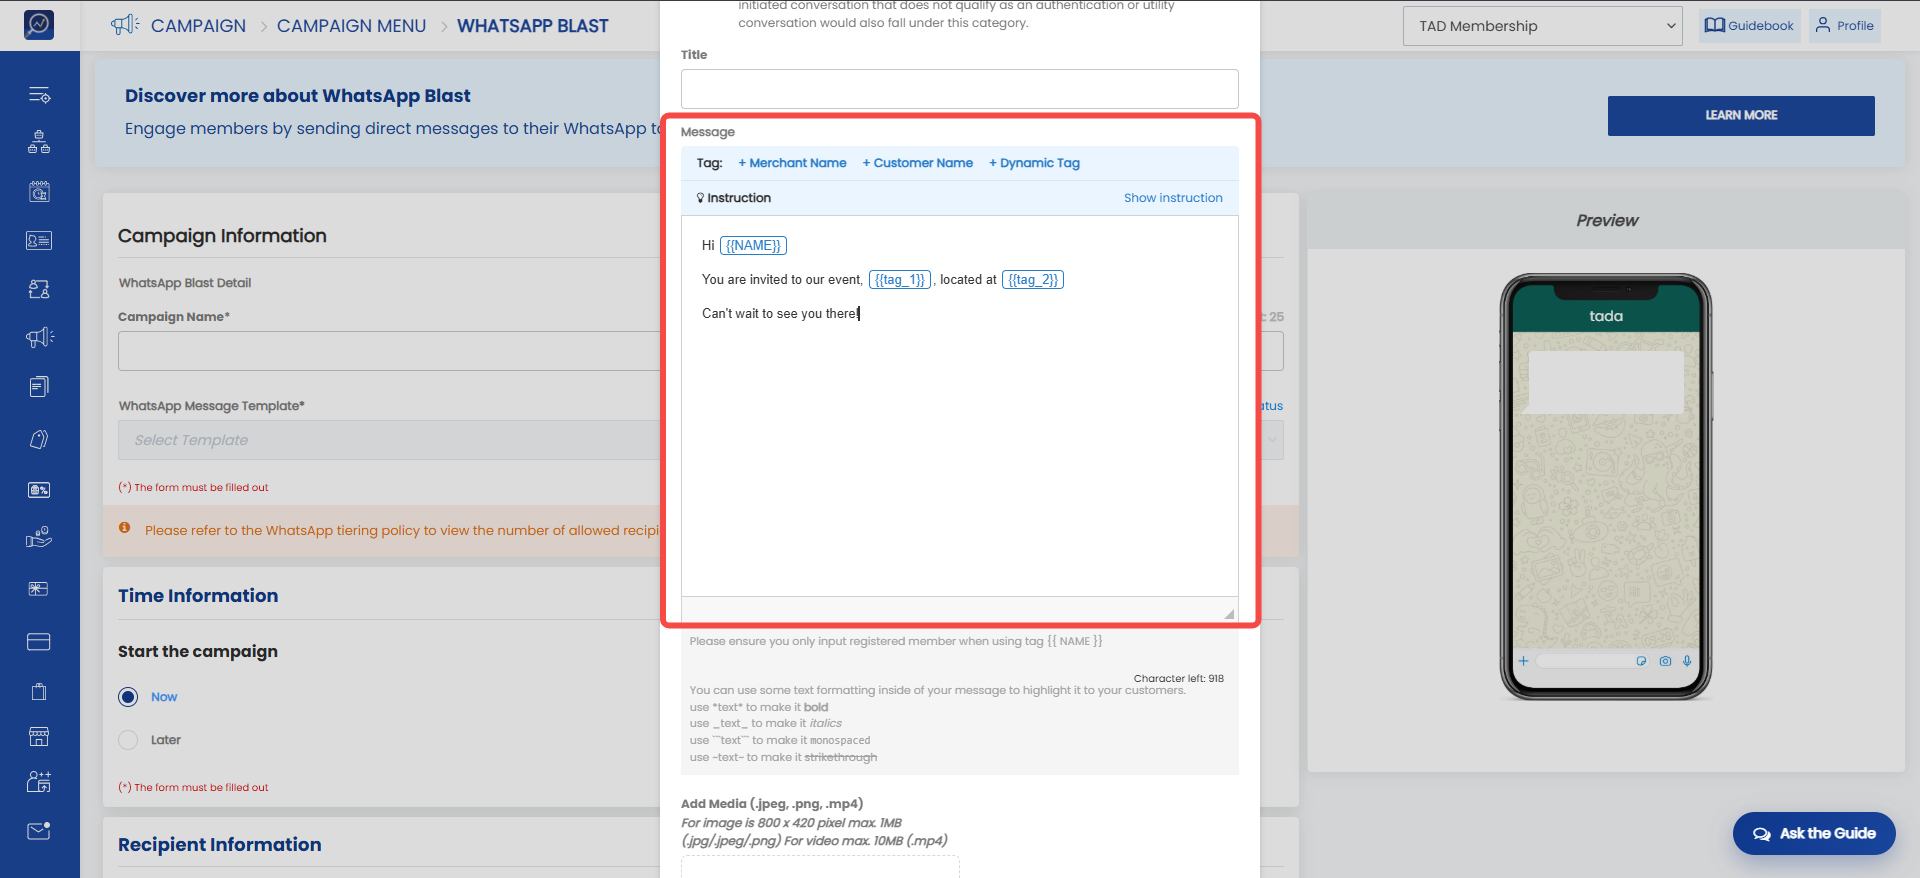Open the sidebar shopping bag icon
The image size is (1920, 878).
click(x=39, y=691)
